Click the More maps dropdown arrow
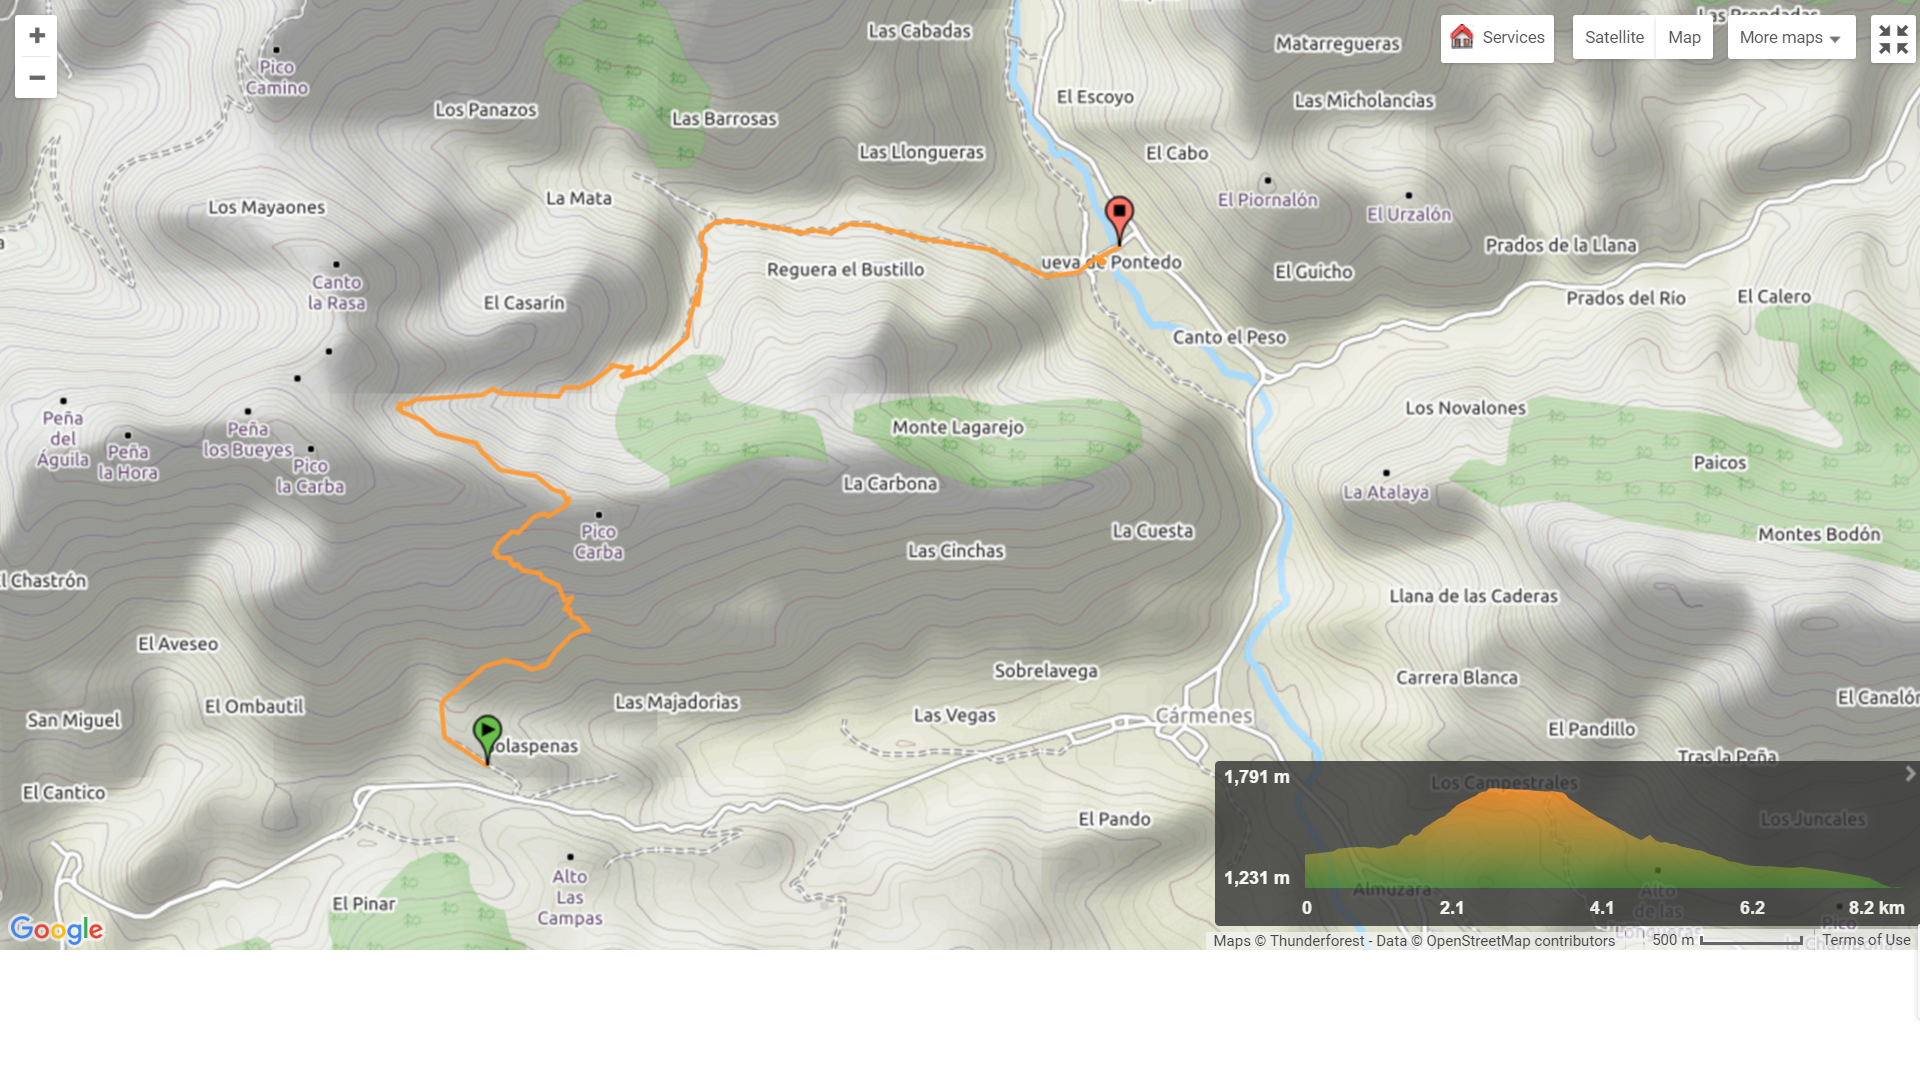The height and width of the screenshot is (1080, 1920). [1835, 39]
